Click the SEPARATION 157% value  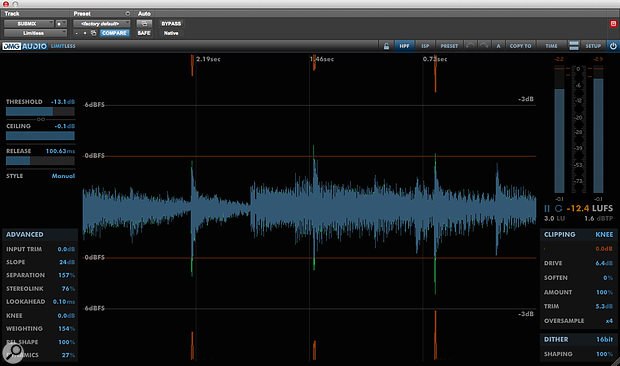click(x=66, y=275)
